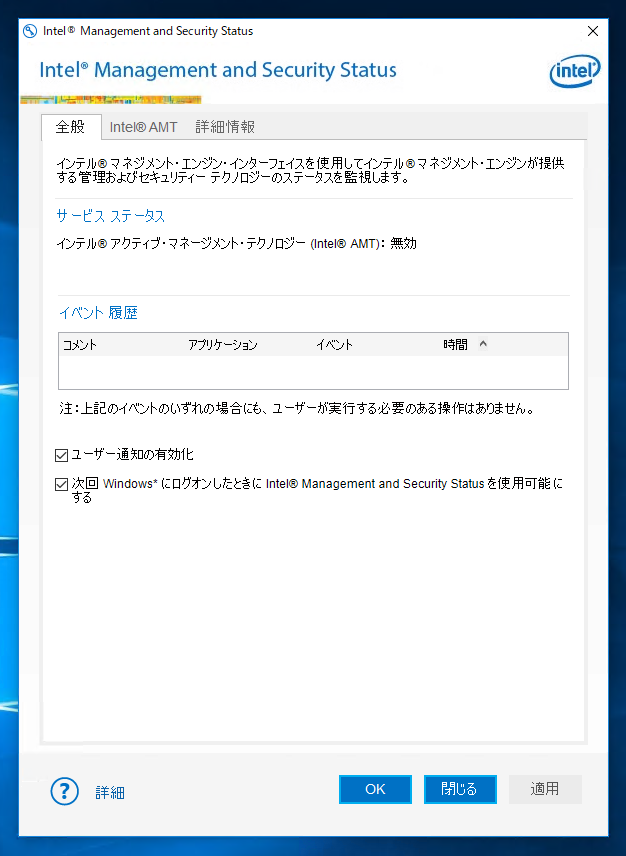Click the Intel logo in the header

click(575, 71)
